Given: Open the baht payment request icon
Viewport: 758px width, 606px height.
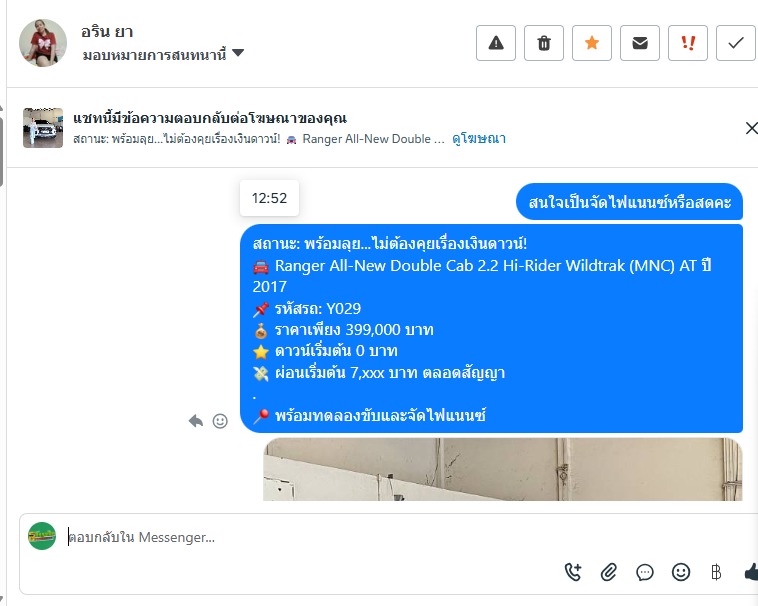Looking at the screenshot, I should coord(716,572).
